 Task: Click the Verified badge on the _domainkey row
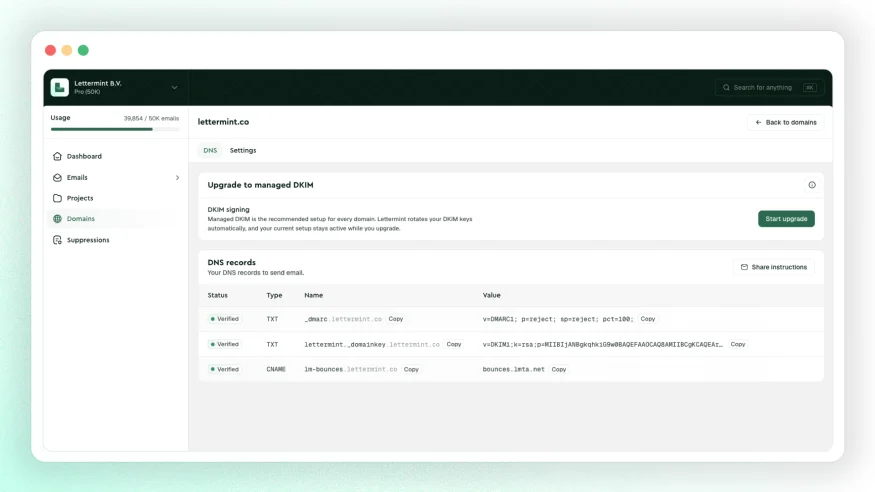click(224, 344)
